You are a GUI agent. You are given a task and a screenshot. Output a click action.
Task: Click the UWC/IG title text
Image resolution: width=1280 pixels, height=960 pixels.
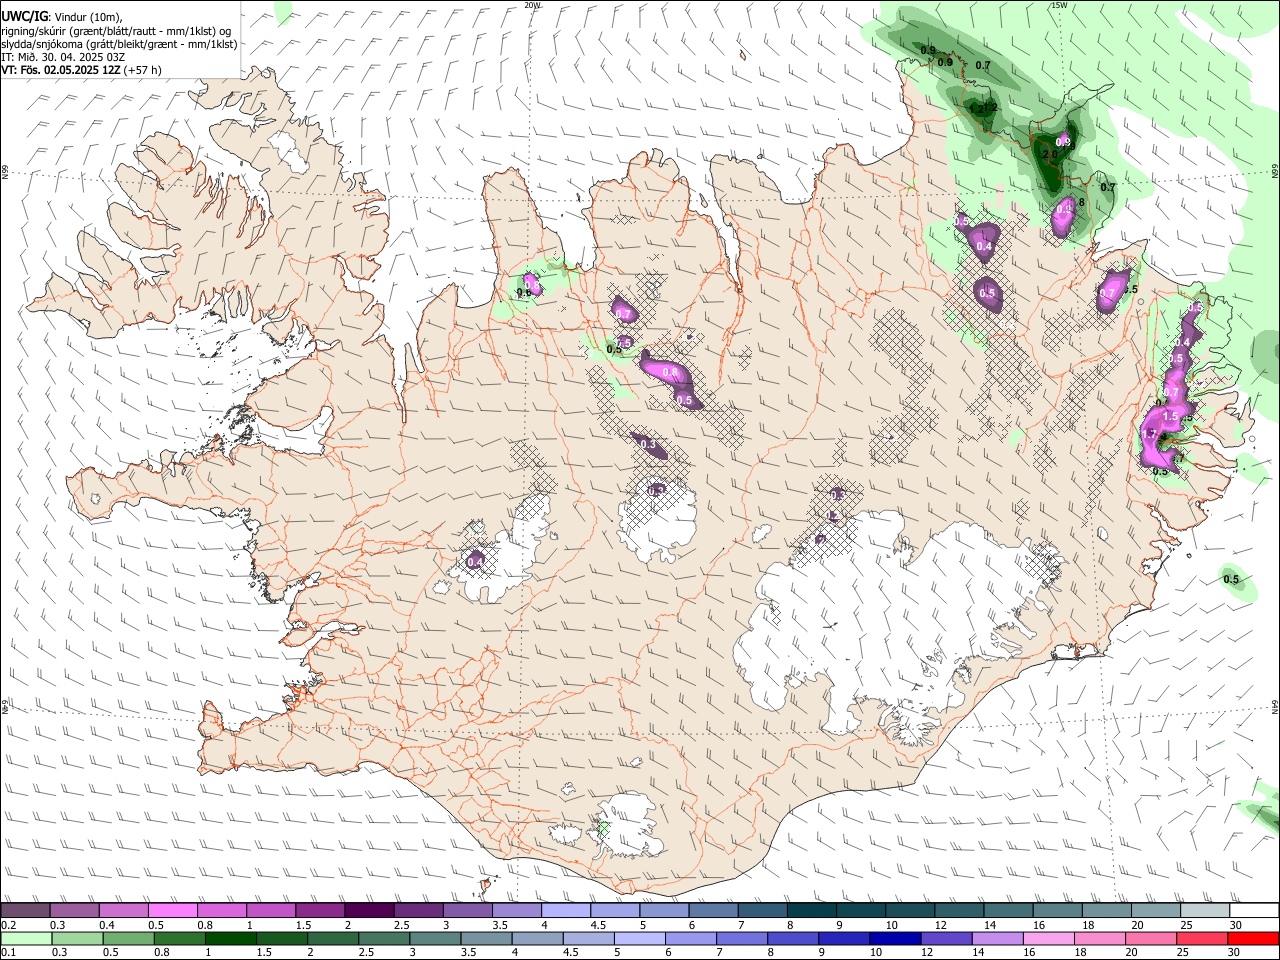point(25,15)
